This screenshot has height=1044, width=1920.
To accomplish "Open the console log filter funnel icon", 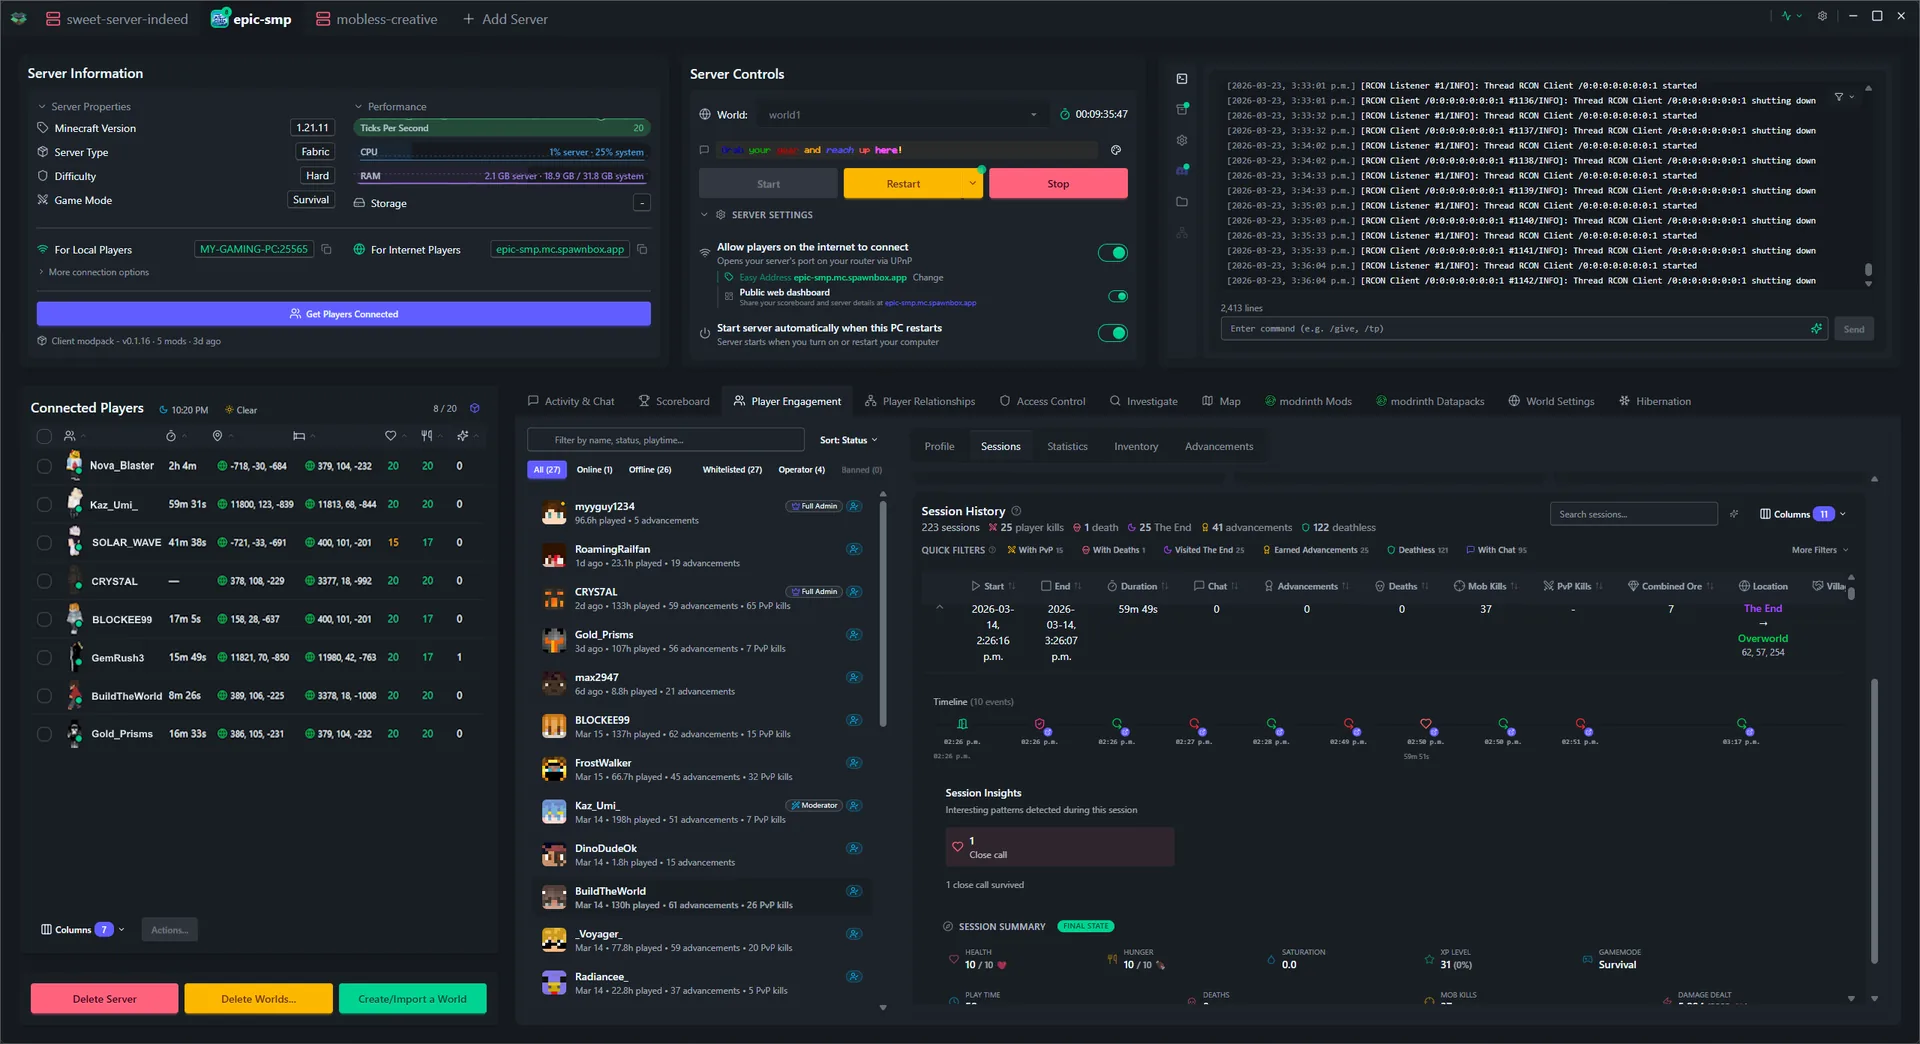I will 1840,97.
